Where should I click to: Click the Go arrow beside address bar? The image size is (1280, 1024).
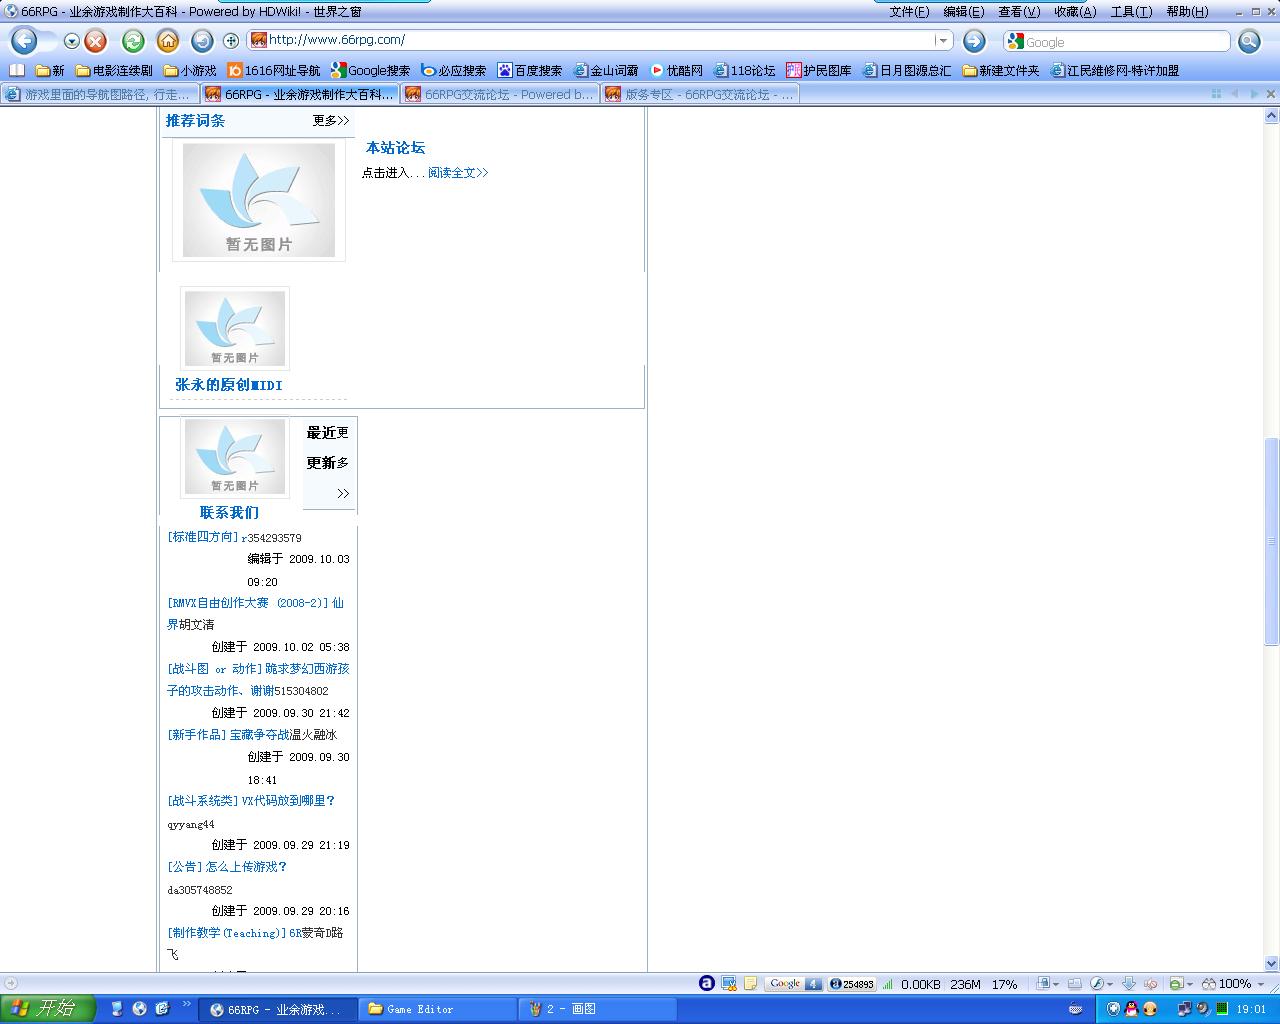click(x=974, y=41)
